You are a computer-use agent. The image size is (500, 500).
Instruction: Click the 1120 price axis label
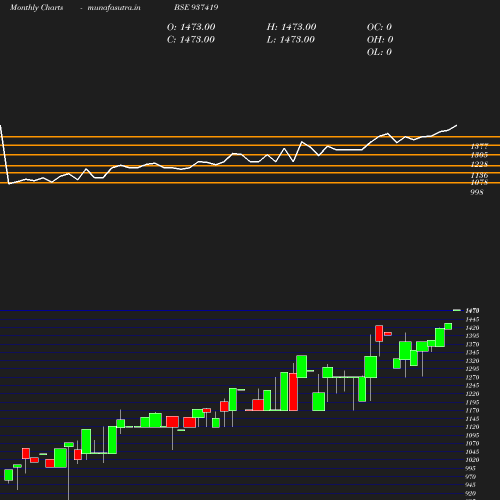(x=472, y=427)
